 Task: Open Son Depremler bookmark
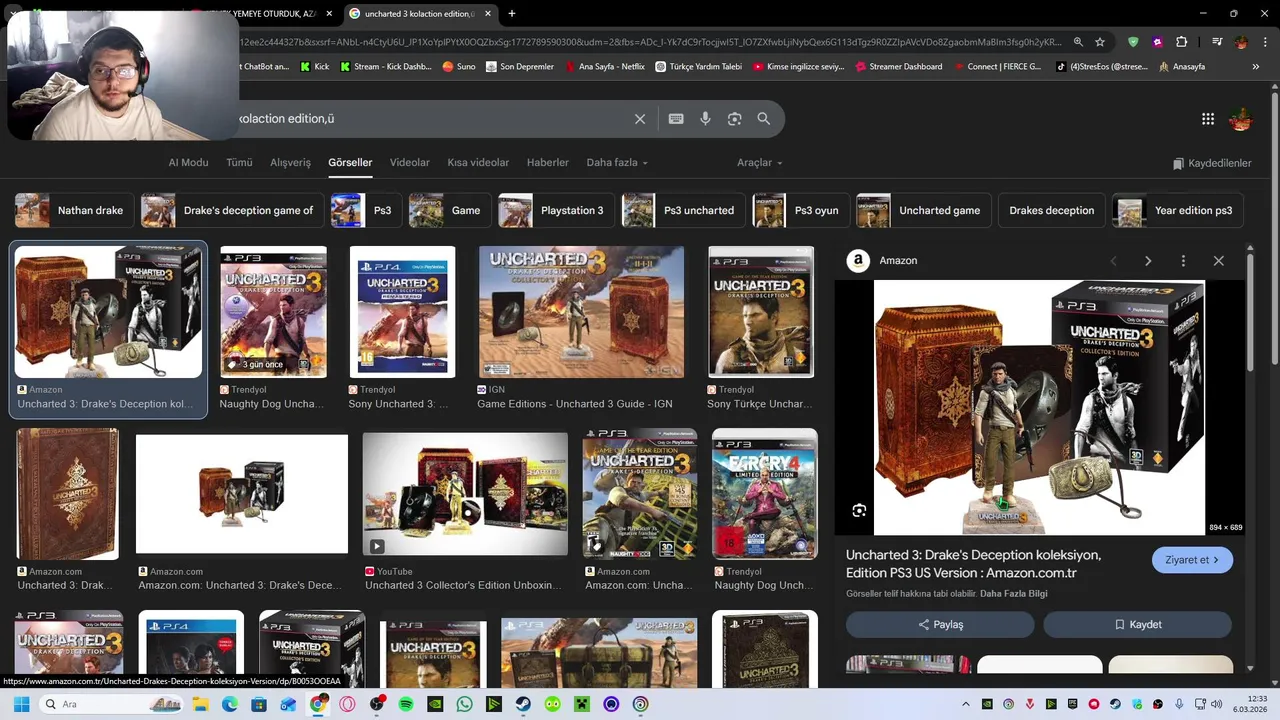tap(520, 67)
